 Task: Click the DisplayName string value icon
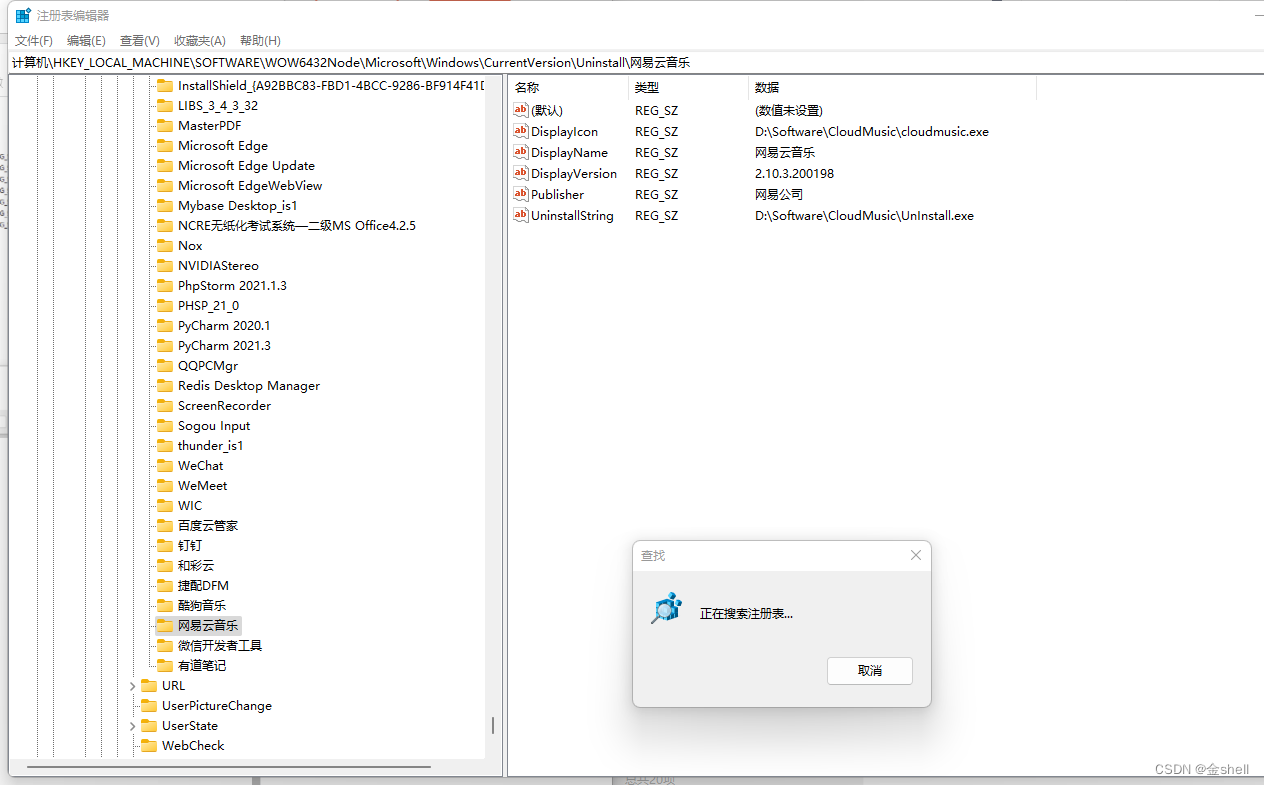(x=521, y=152)
